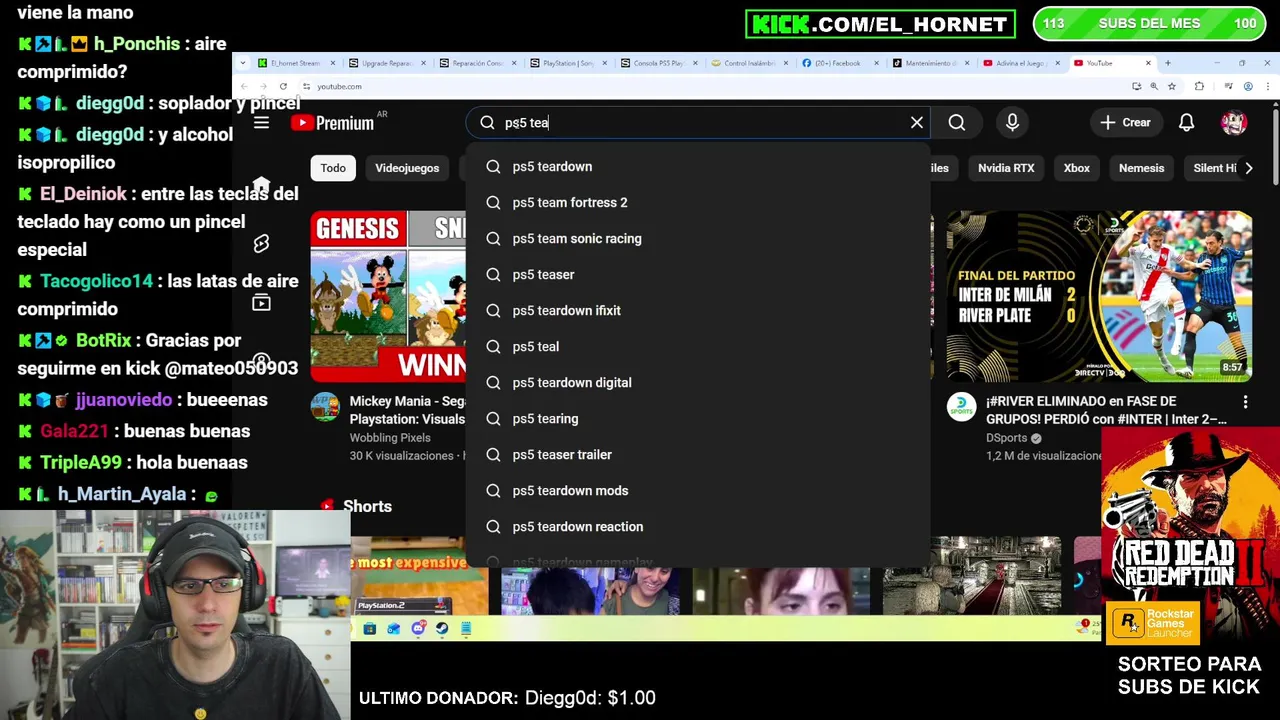Image resolution: width=1280 pixels, height=720 pixels.
Task: Open the Subscriptions icon in YouTube sidebar
Action: click(261, 303)
